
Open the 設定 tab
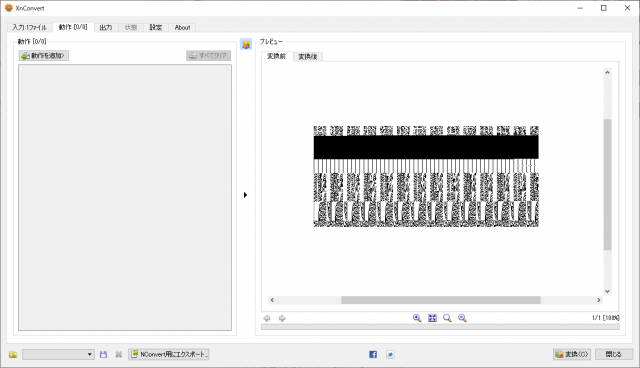[156, 27]
